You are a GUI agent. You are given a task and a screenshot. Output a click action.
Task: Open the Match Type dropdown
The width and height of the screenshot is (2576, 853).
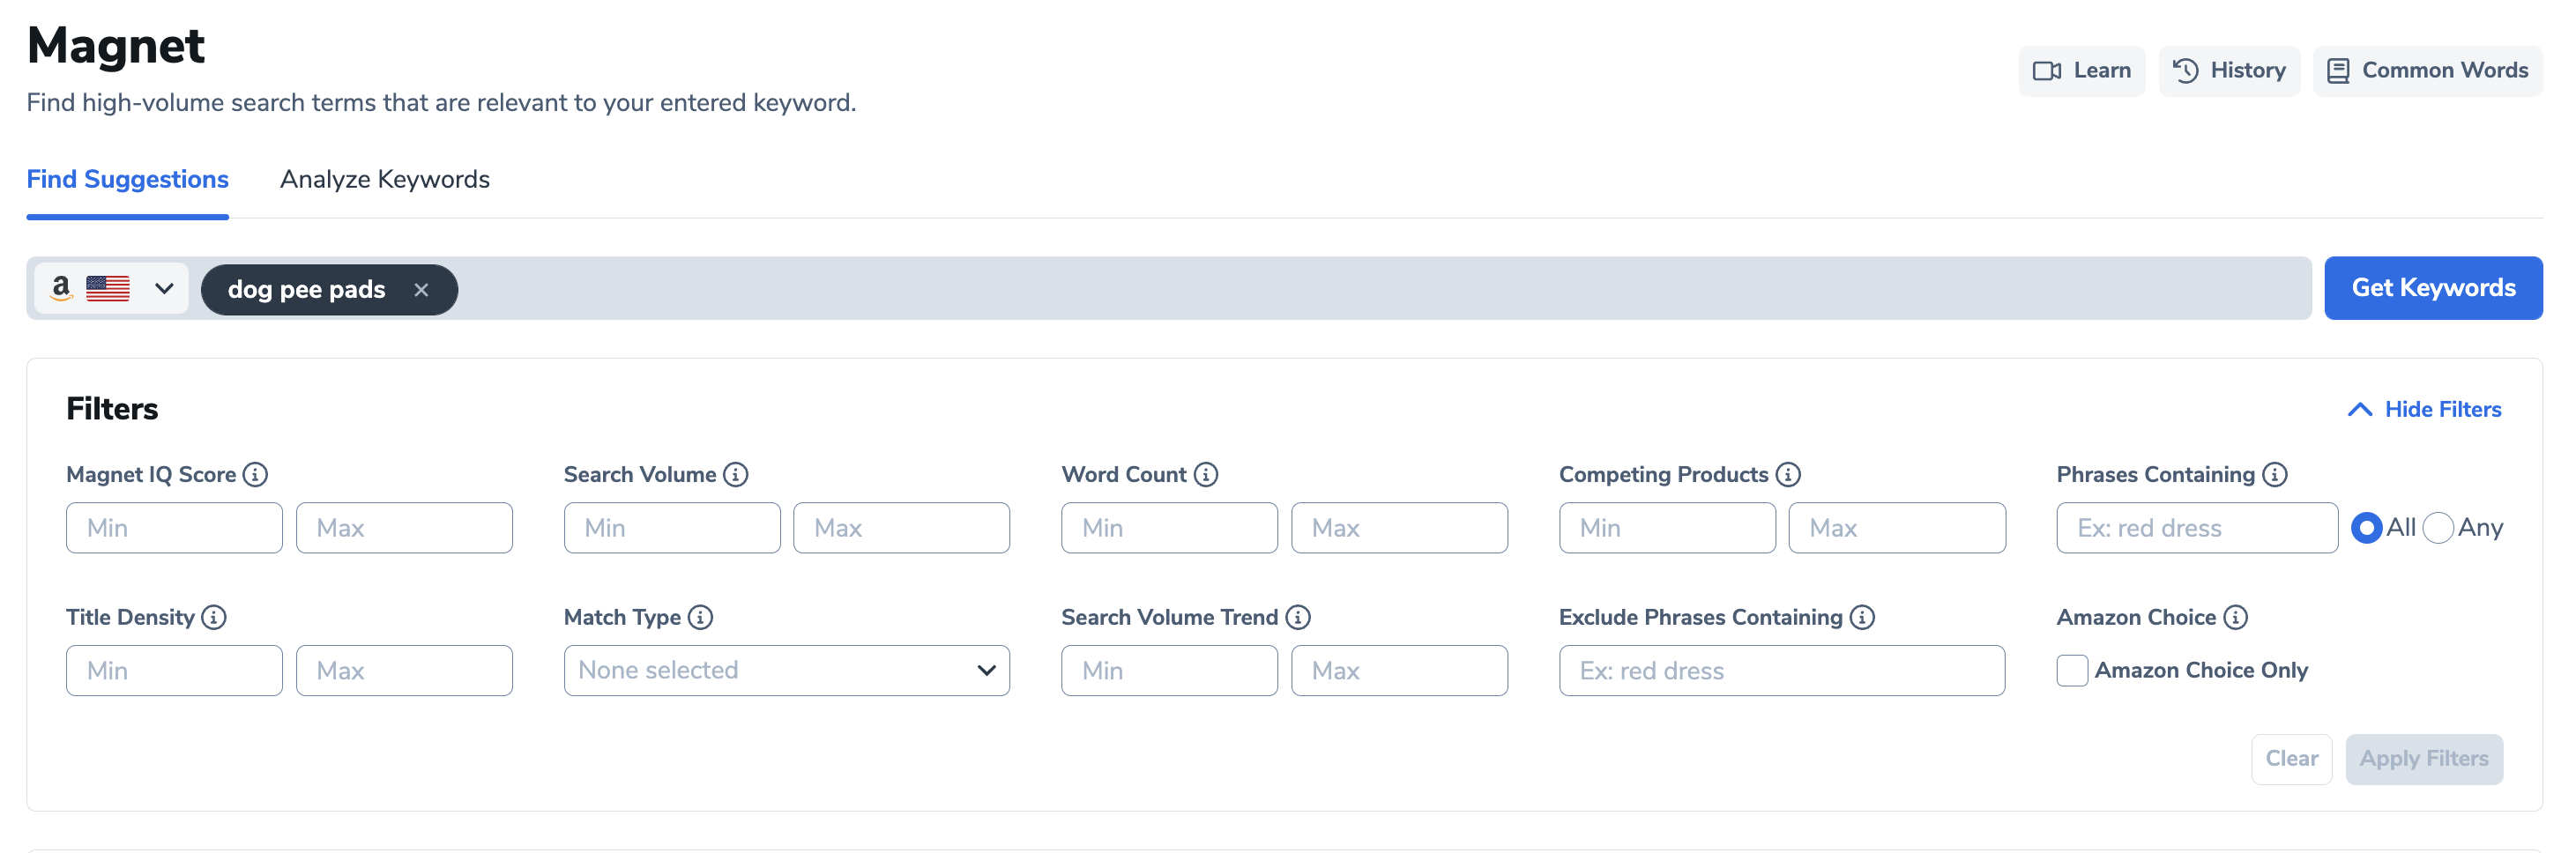pos(787,671)
